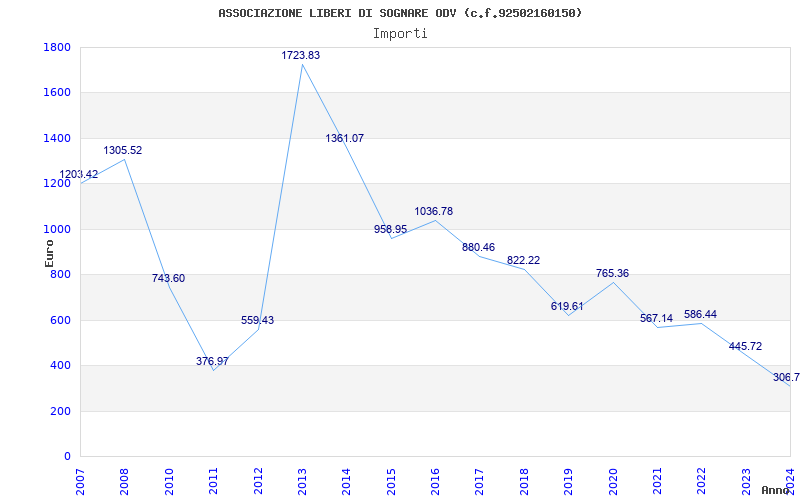Click the 1800 y-axis tick label
This screenshot has height=500, width=800.
coord(57,47)
